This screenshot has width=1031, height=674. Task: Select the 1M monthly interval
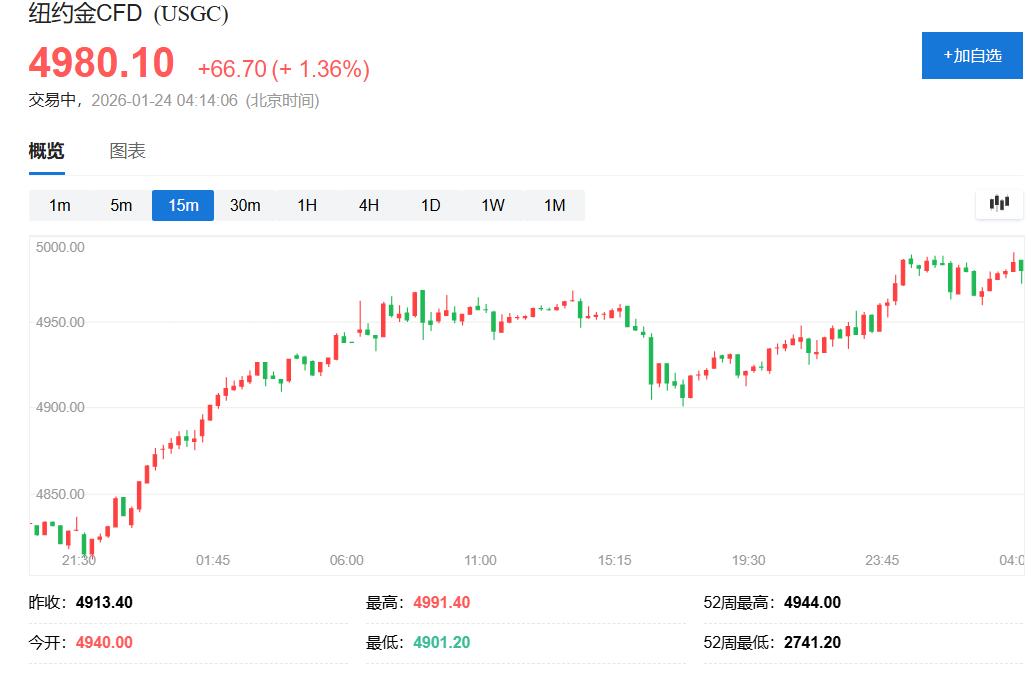554,205
